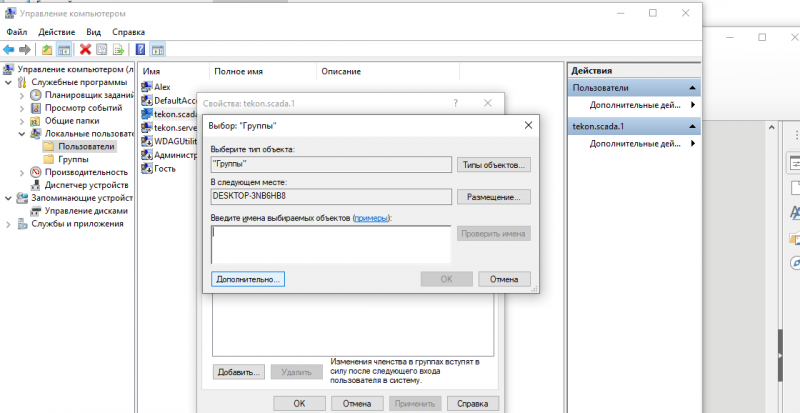Open the Вид menu

coord(93,31)
